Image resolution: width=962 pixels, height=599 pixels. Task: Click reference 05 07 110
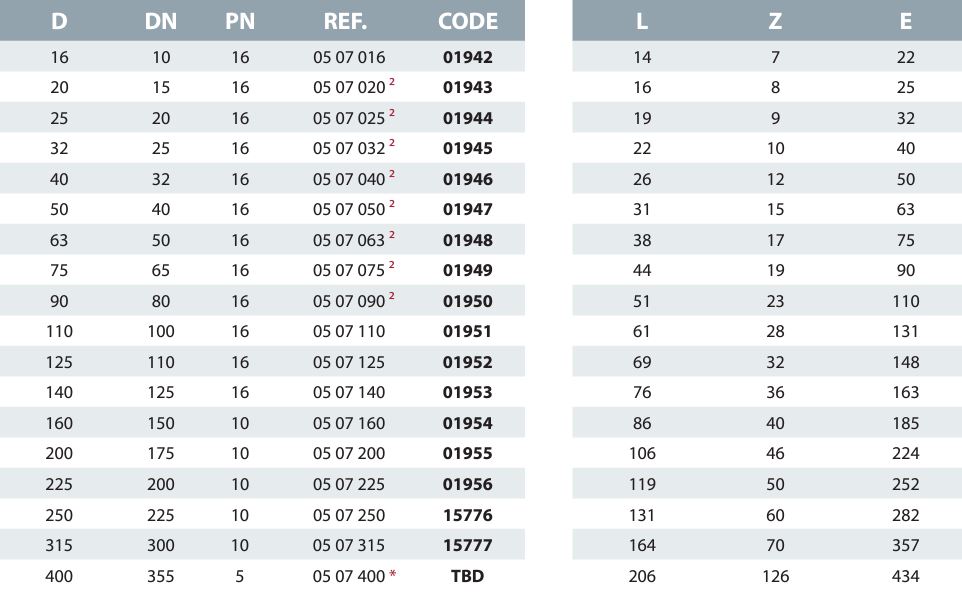click(349, 331)
